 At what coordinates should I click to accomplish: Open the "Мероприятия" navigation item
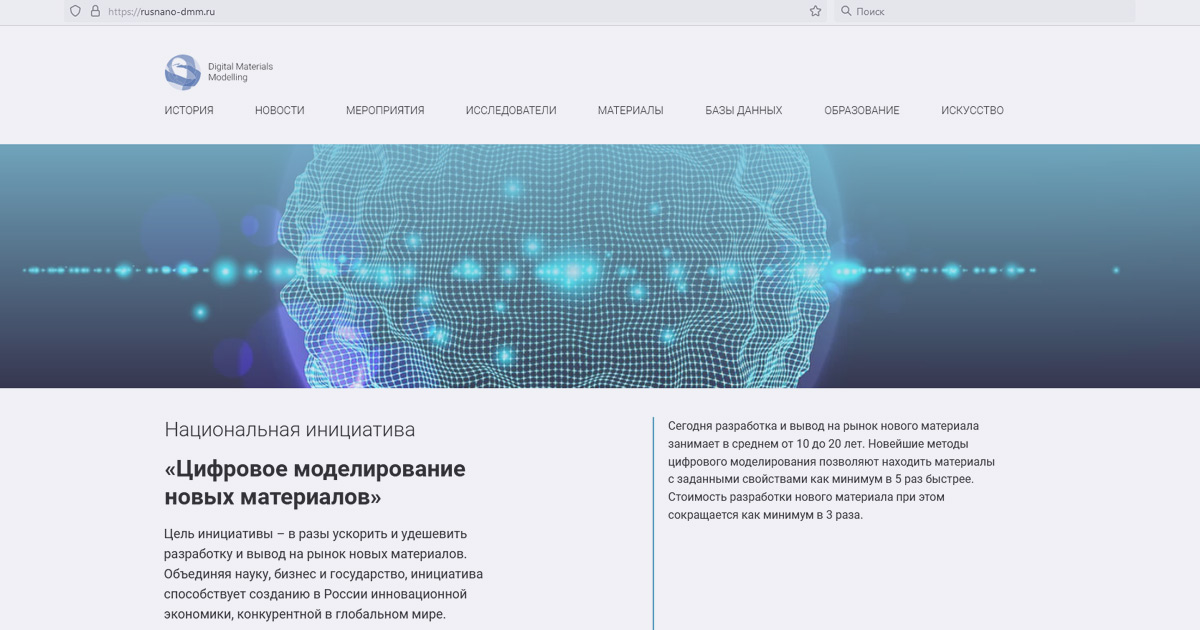(385, 111)
